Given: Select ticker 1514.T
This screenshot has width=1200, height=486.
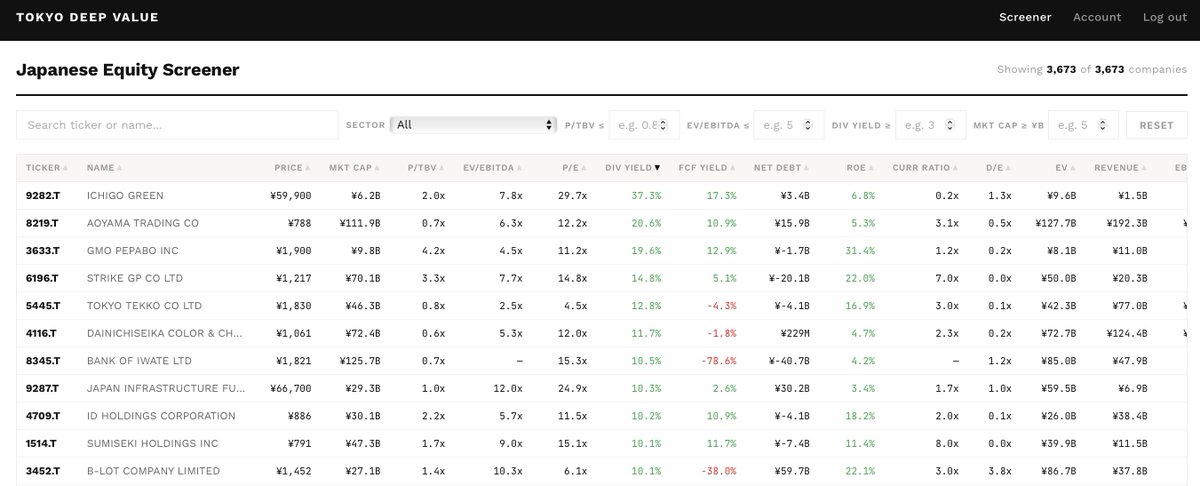Looking at the screenshot, I should 43,443.
